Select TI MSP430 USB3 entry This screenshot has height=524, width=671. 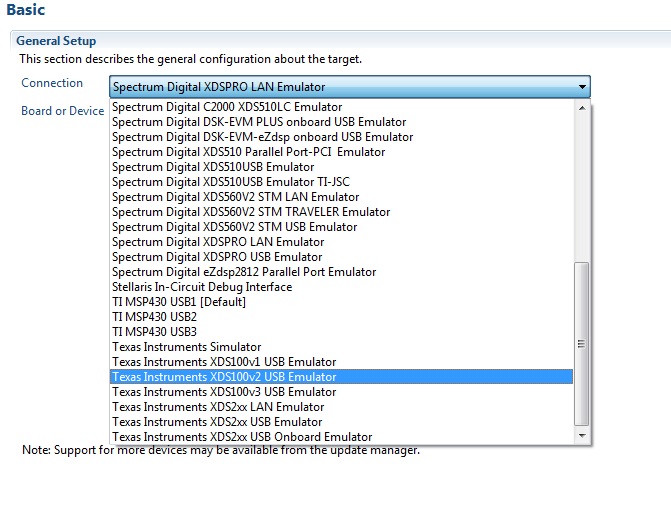(341, 332)
